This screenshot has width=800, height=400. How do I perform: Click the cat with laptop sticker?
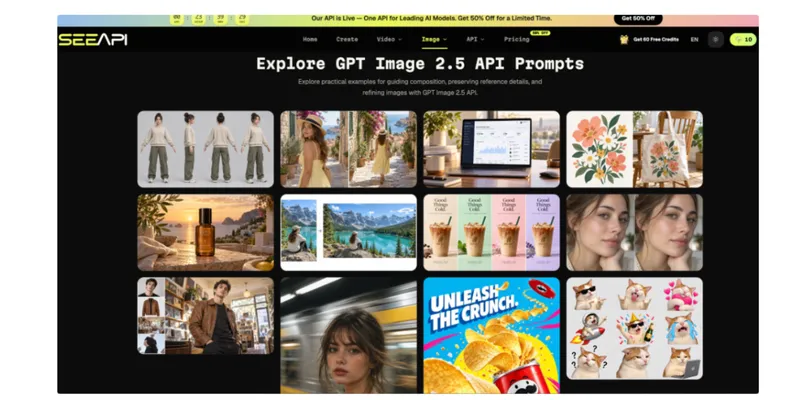682,362
